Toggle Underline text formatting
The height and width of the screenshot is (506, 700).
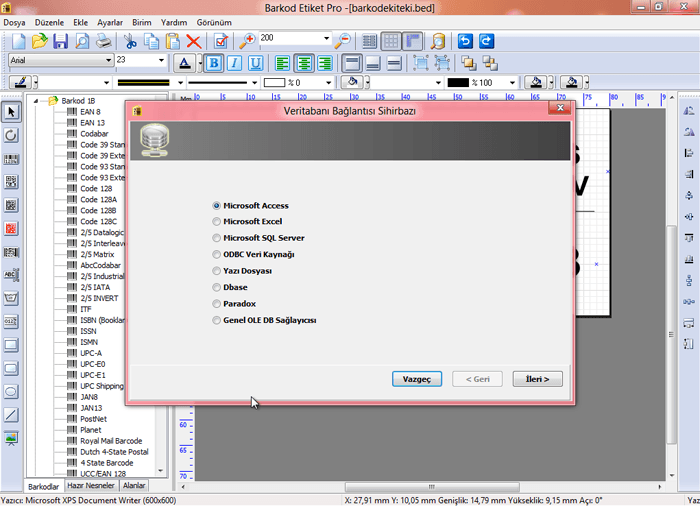pyautogui.click(x=255, y=63)
